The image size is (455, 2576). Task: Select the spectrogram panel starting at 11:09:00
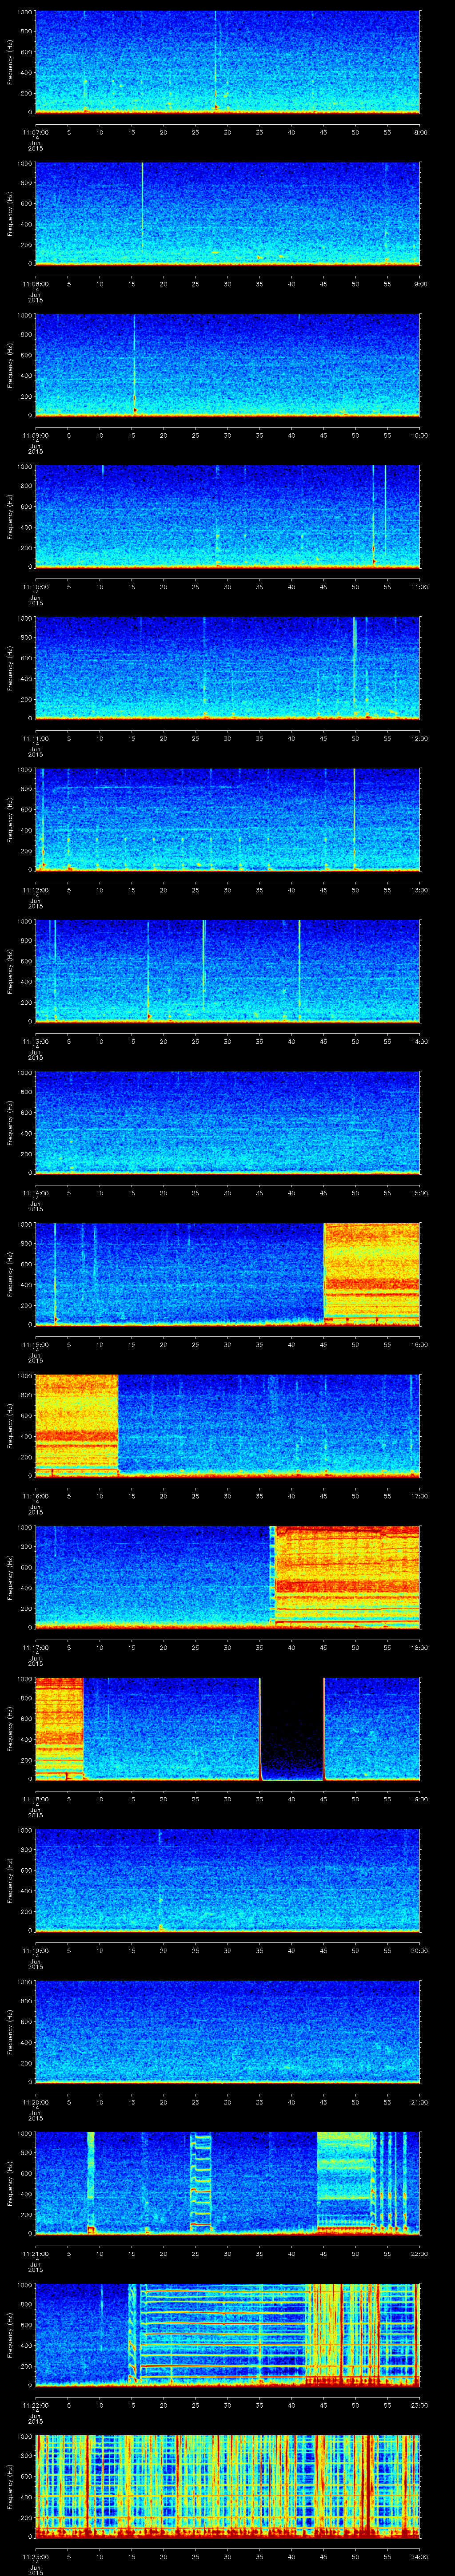(x=227, y=365)
